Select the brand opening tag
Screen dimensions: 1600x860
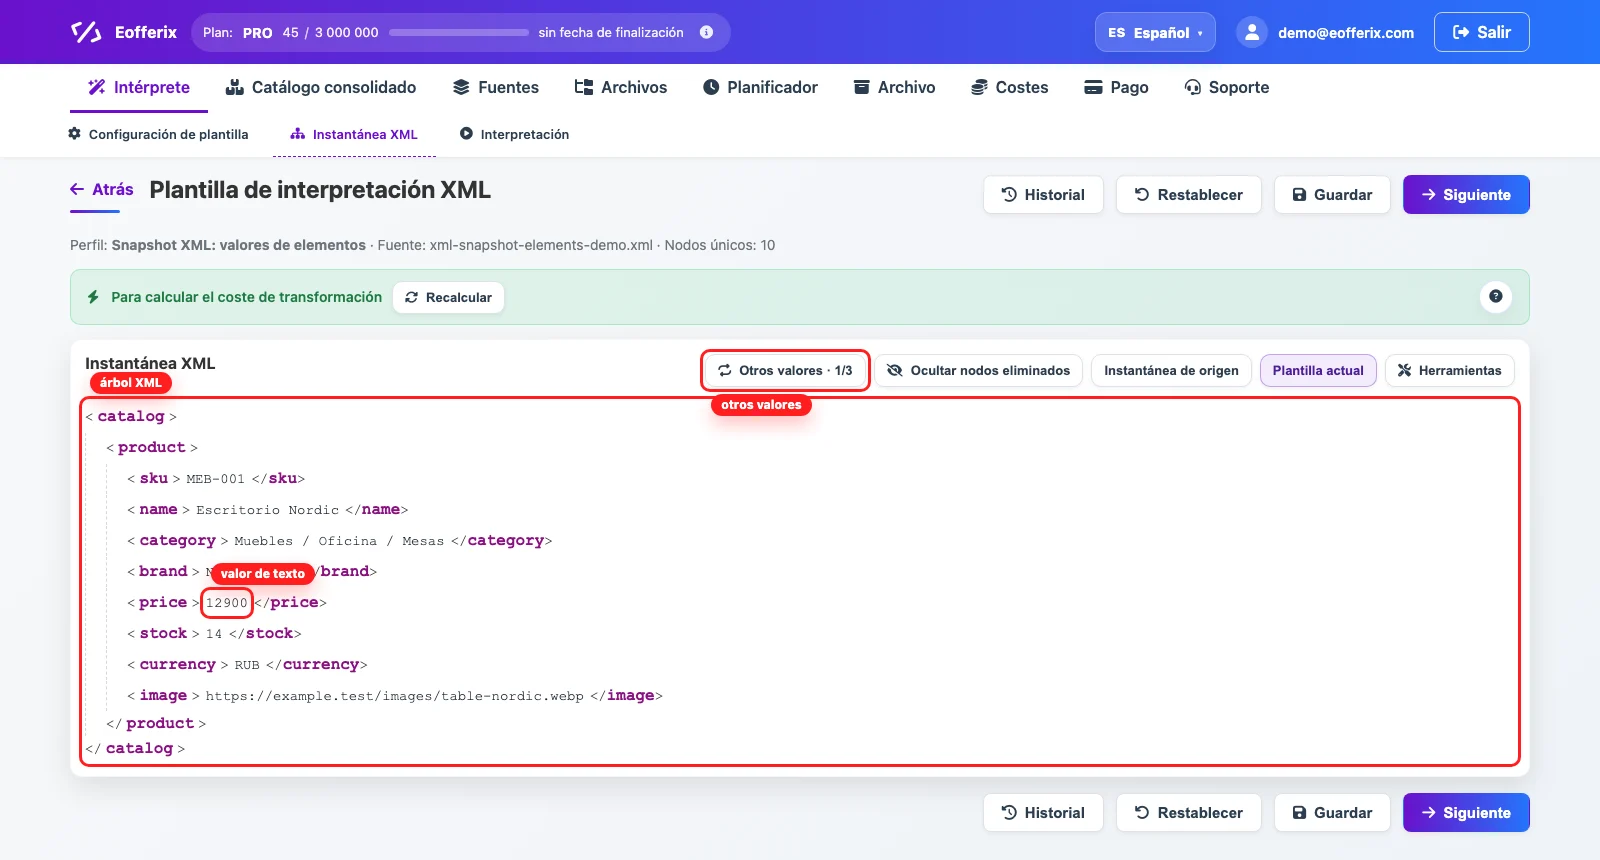click(x=163, y=571)
